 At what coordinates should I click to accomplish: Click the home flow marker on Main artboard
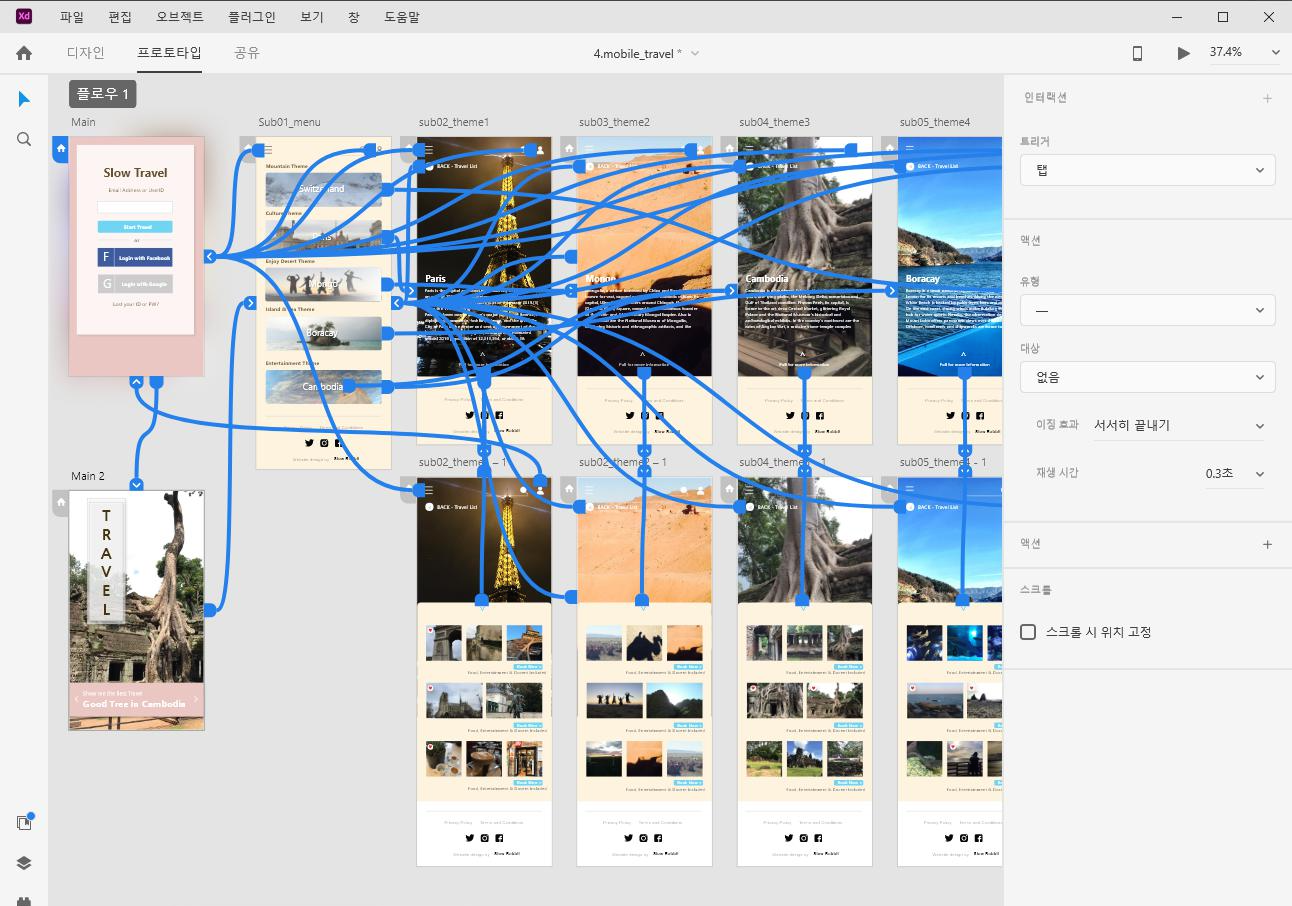pyautogui.click(x=61, y=149)
